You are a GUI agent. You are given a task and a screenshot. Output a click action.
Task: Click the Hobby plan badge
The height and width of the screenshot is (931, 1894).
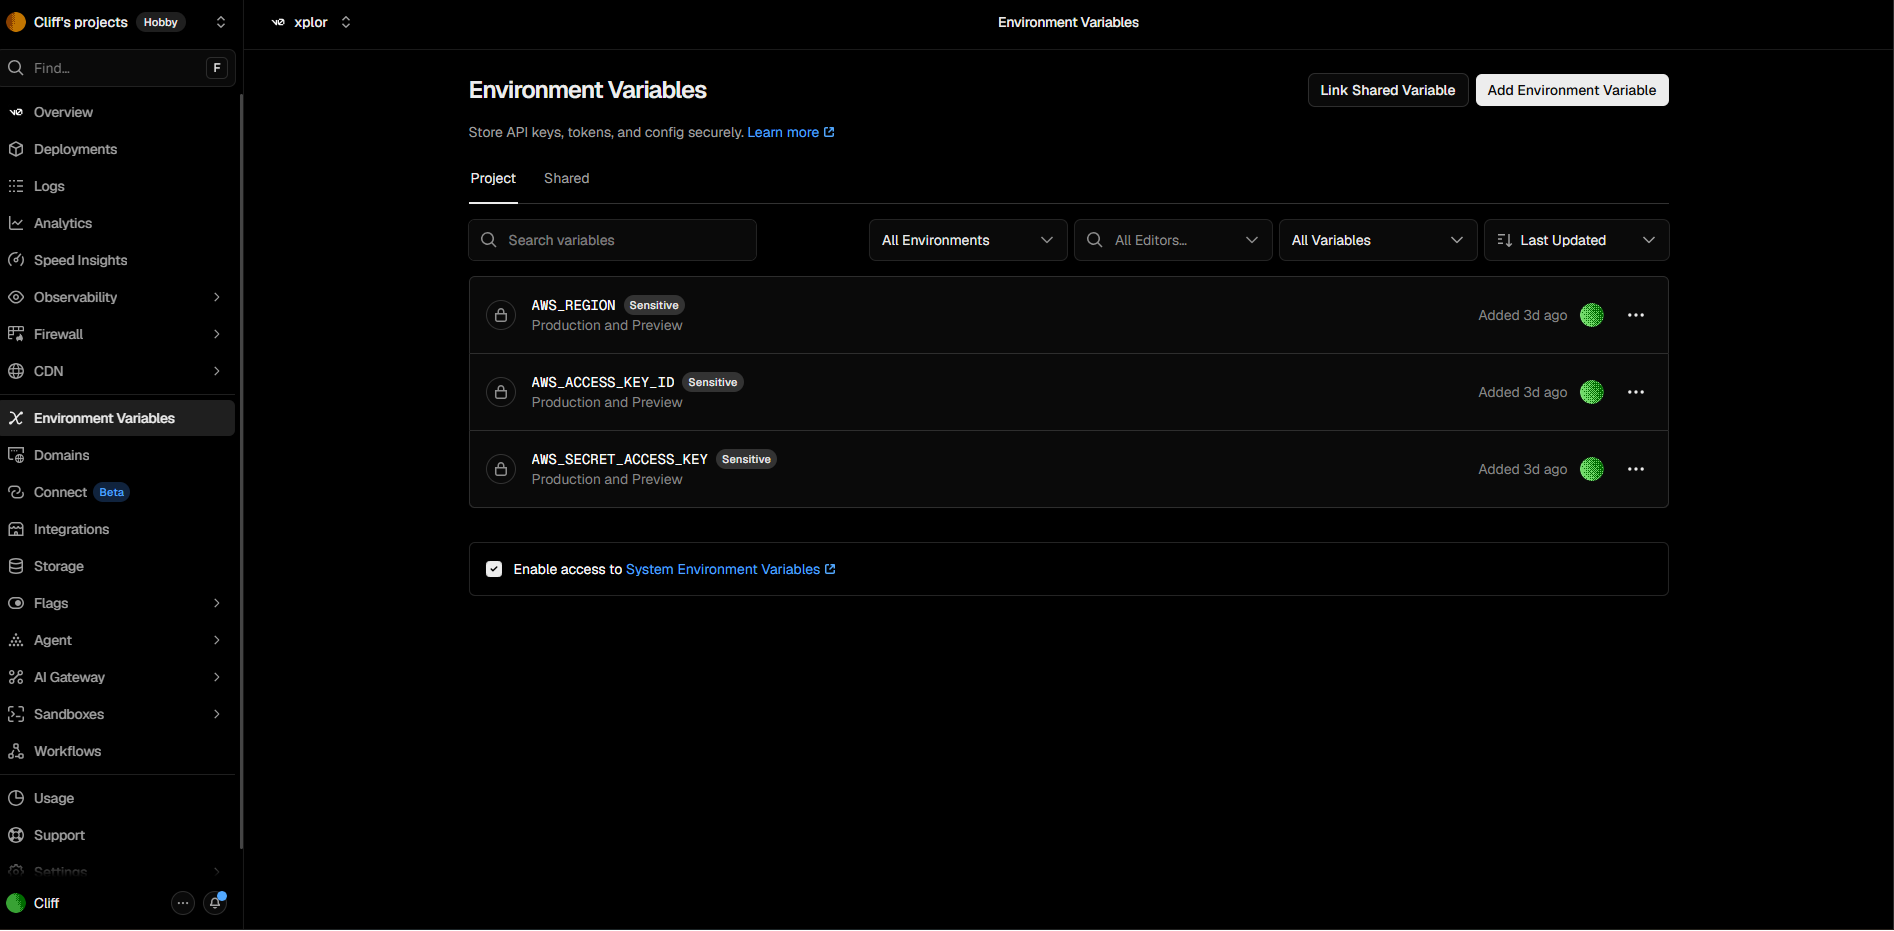161,22
